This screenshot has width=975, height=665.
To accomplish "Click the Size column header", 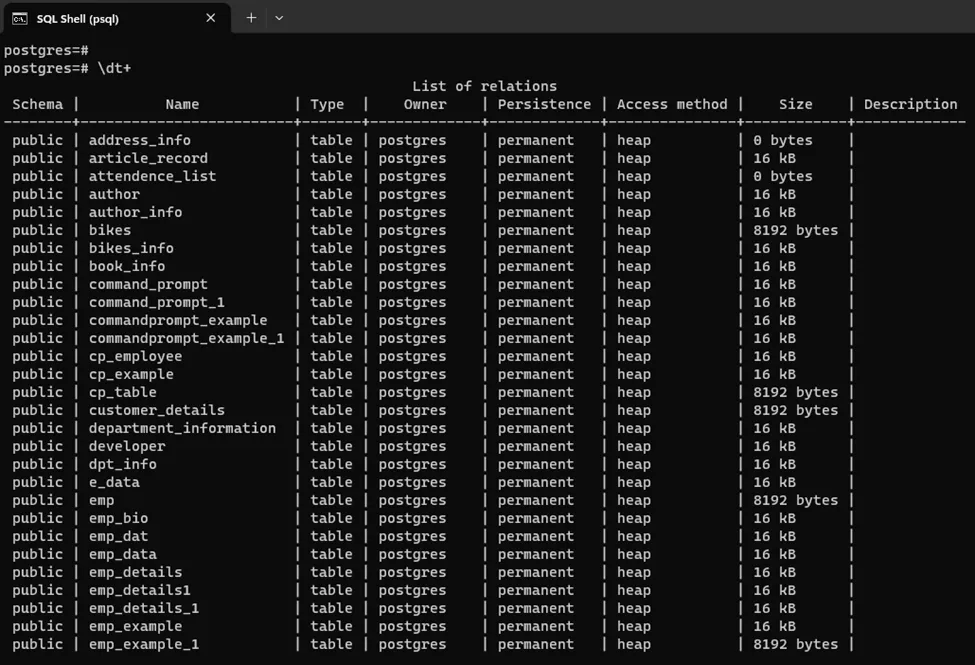I will (x=796, y=104).
